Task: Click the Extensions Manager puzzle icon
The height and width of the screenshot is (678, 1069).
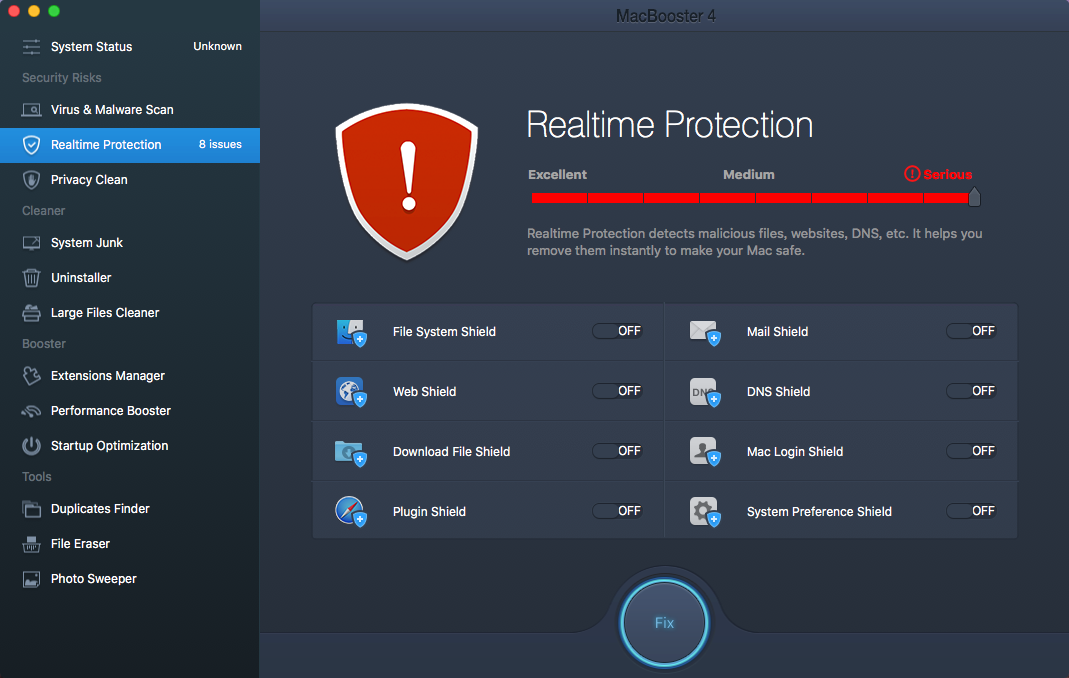Action: point(31,376)
